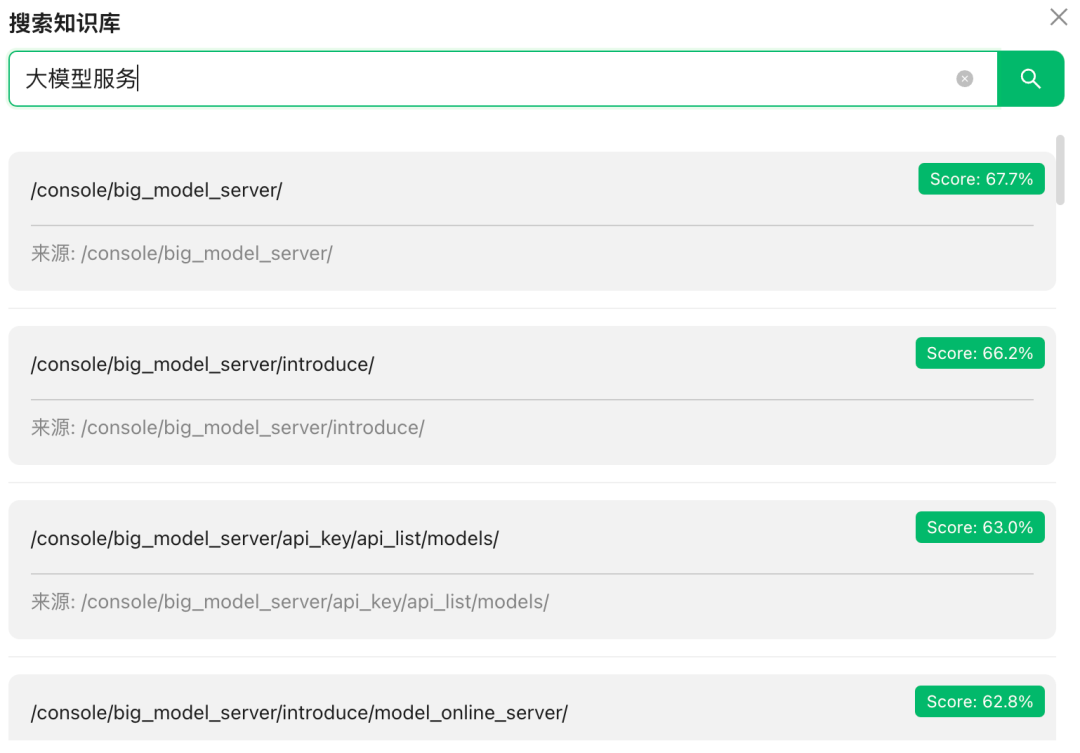Click the Score: 67.7% badge
The height and width of the screenshot is (753, 1080).
(x=981, y=179)
